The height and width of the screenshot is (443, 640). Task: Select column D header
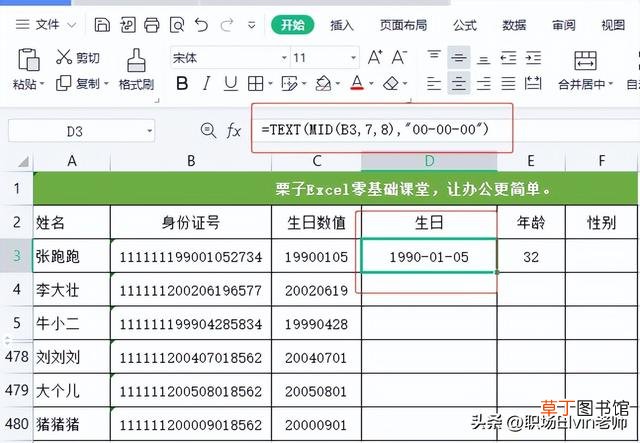point(429,161)
